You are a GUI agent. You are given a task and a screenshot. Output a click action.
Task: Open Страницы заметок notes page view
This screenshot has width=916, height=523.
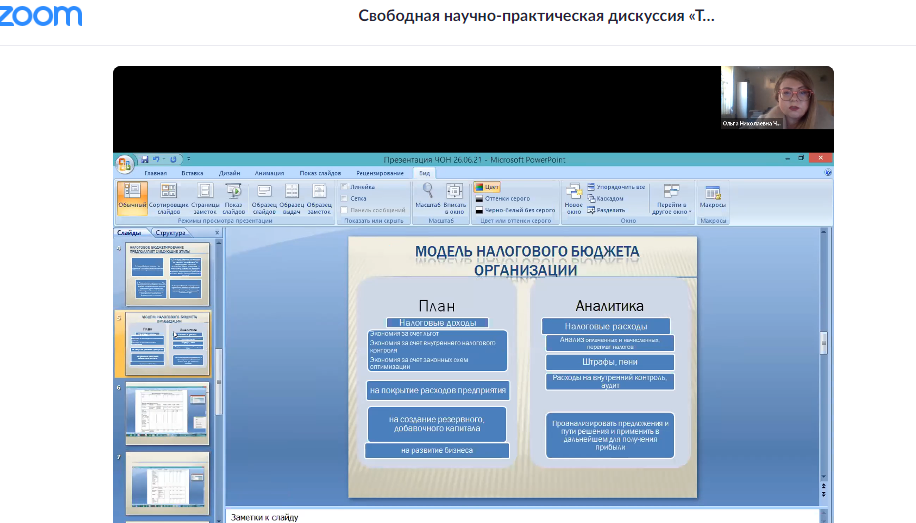click(x=205, y=198)
